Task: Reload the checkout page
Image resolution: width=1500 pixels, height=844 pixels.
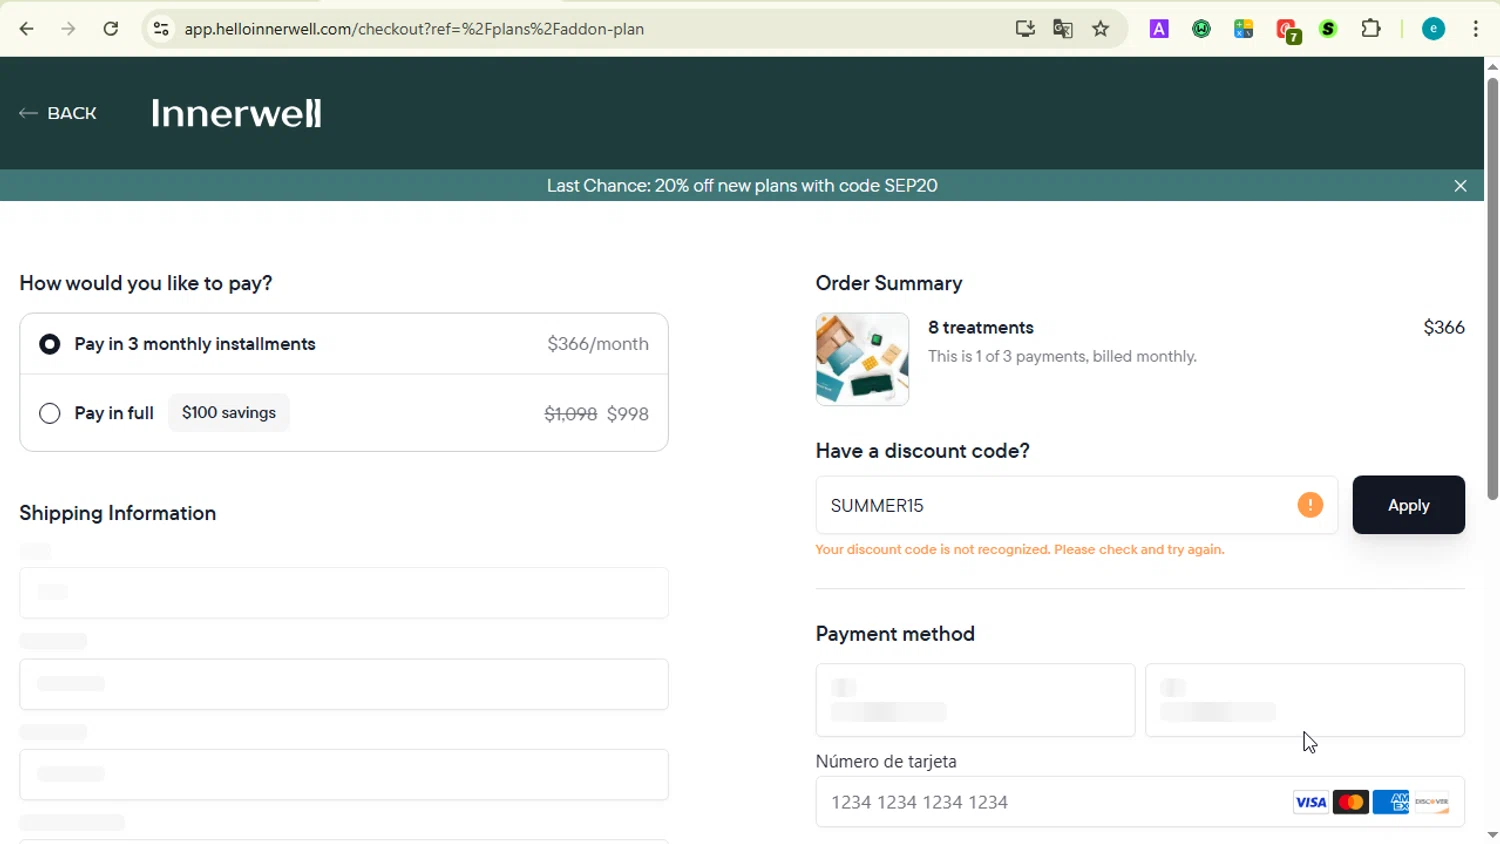Action: (x=111, y=29)
